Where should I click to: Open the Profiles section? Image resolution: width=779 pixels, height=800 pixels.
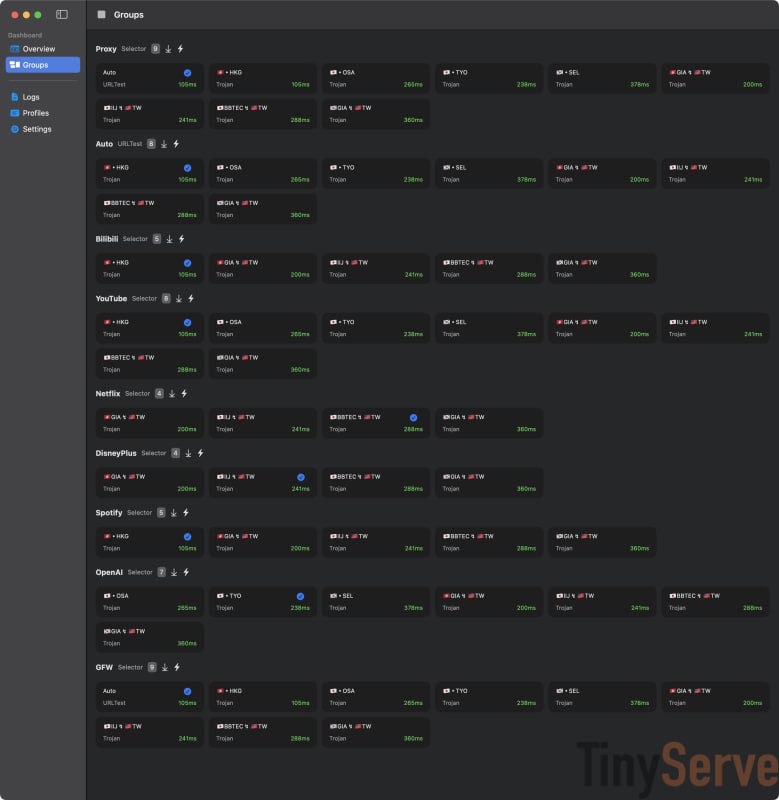coord(35,113)
